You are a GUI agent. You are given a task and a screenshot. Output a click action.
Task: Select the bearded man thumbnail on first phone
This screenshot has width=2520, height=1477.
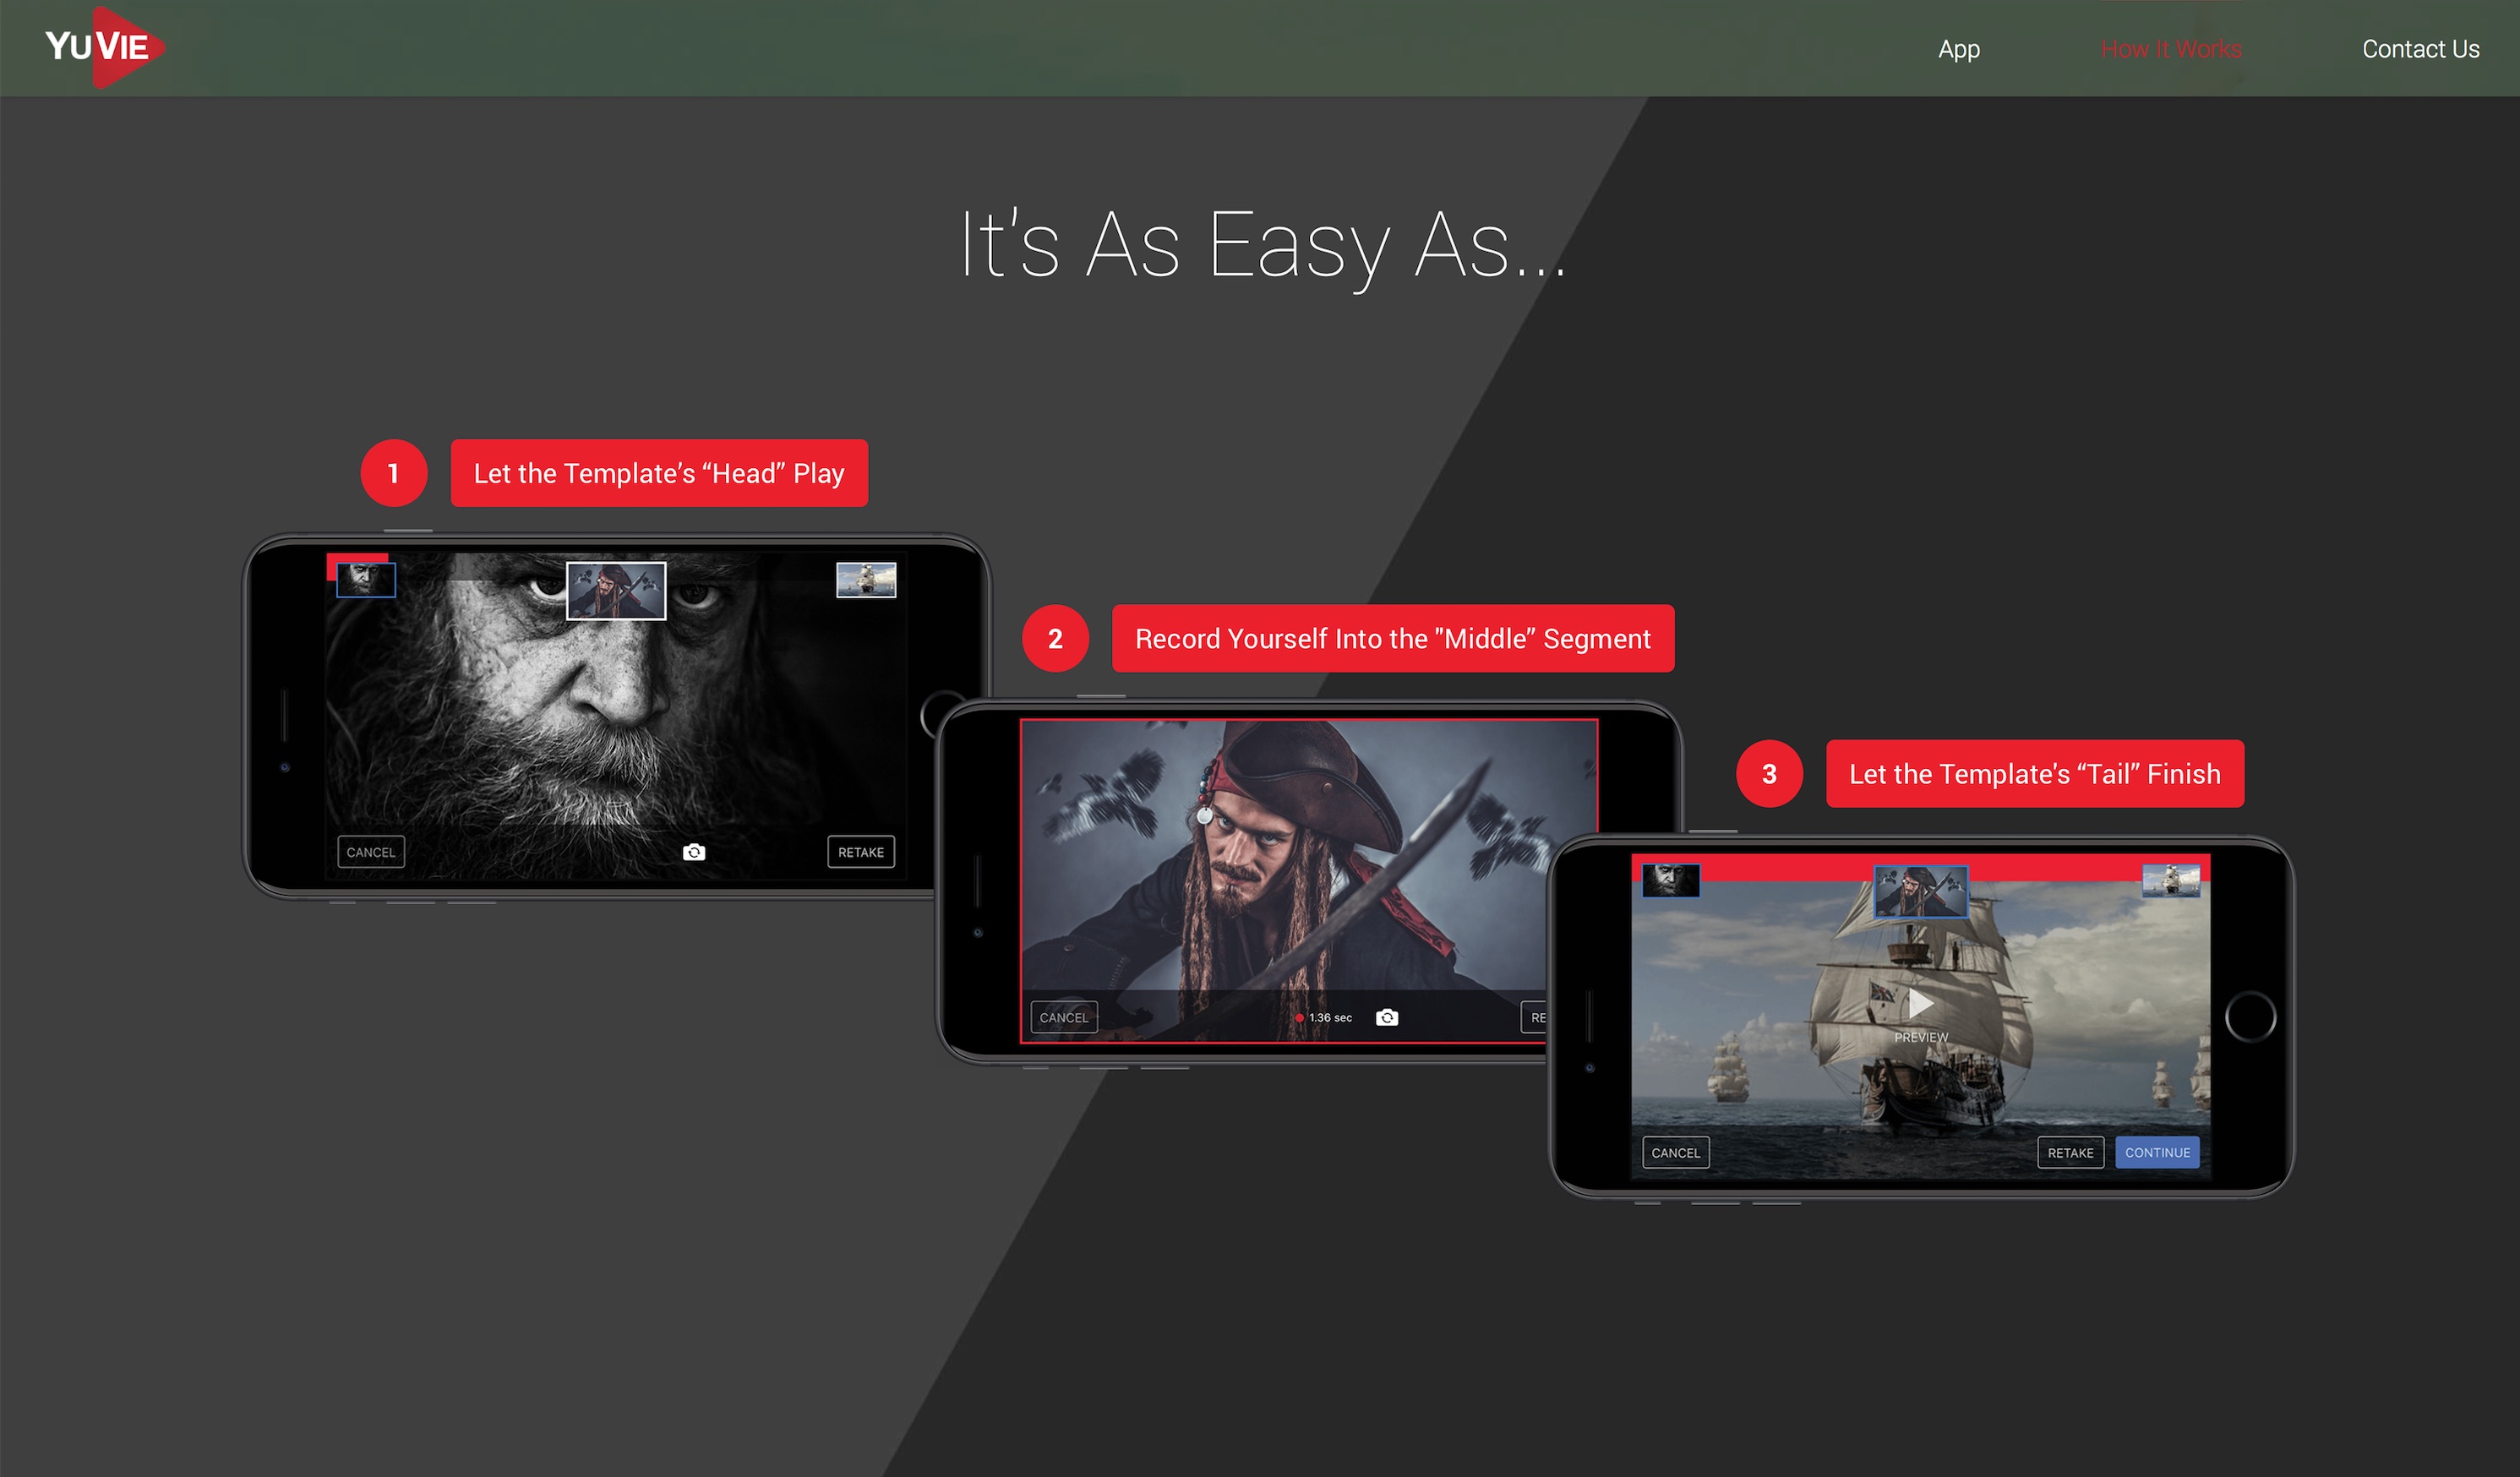pyautogui.click(x=366, y=580)
